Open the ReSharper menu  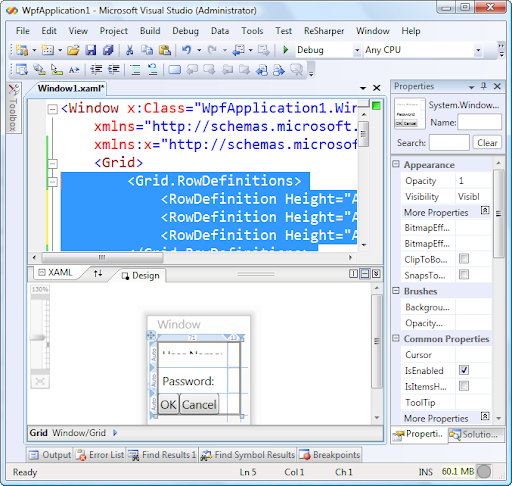tap(324, 31)
